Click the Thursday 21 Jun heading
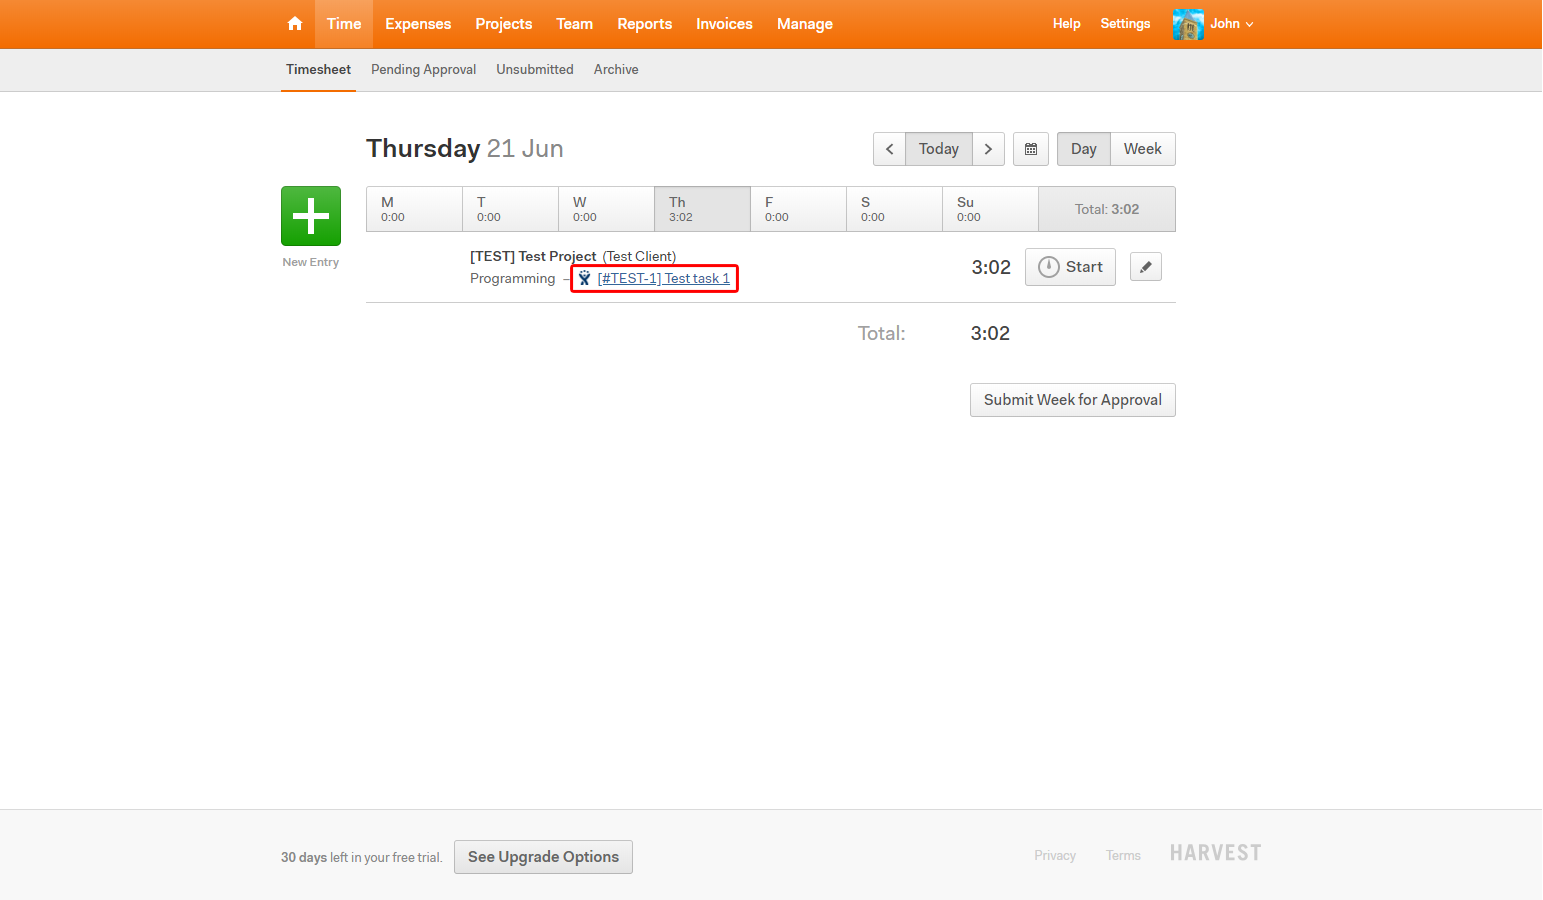The width and height of the screenshot is (1543, 900). [x=465, y=149]
